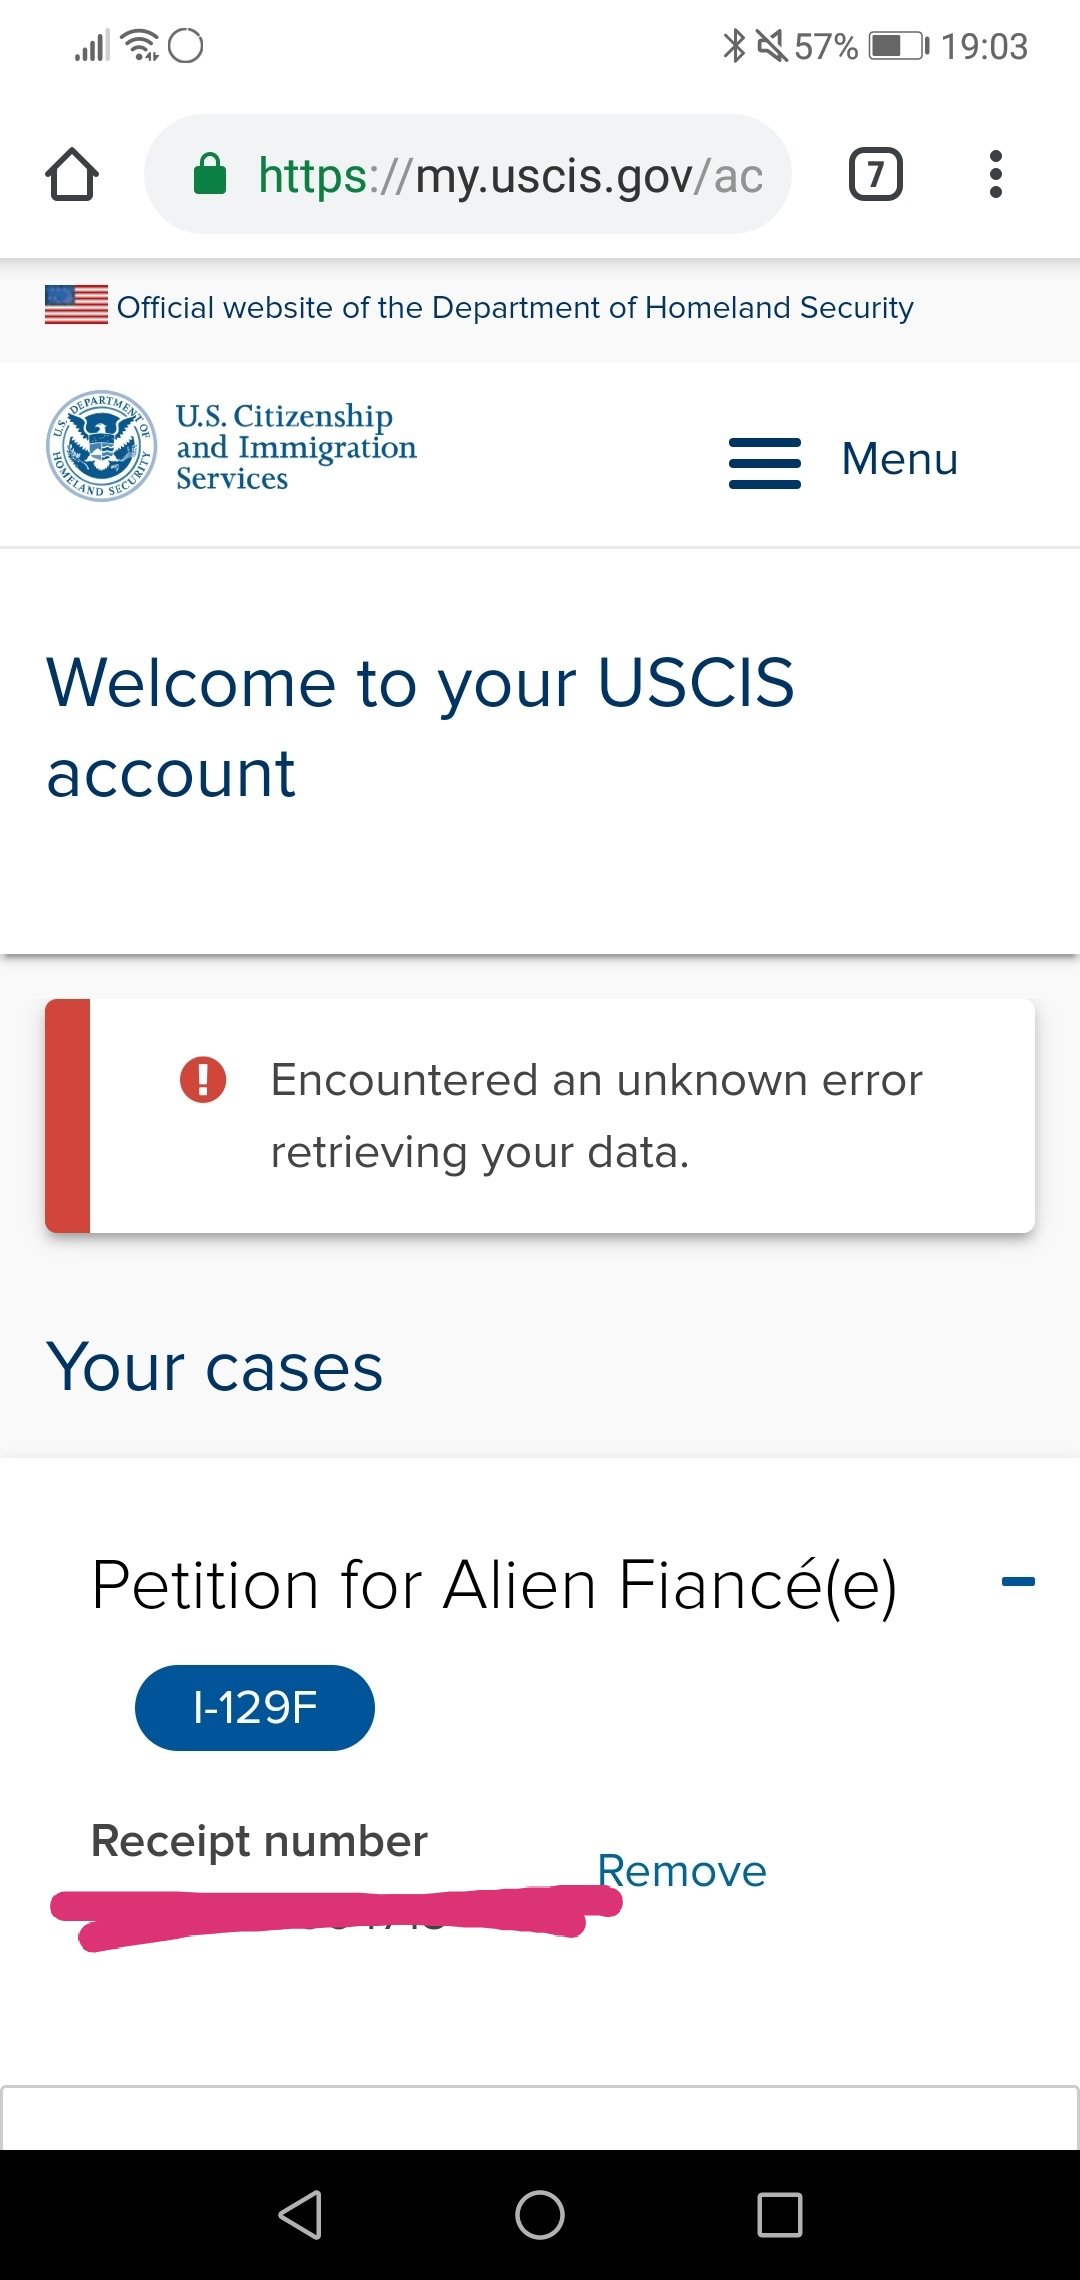Tap the green padlock security icon

[210, 174]
